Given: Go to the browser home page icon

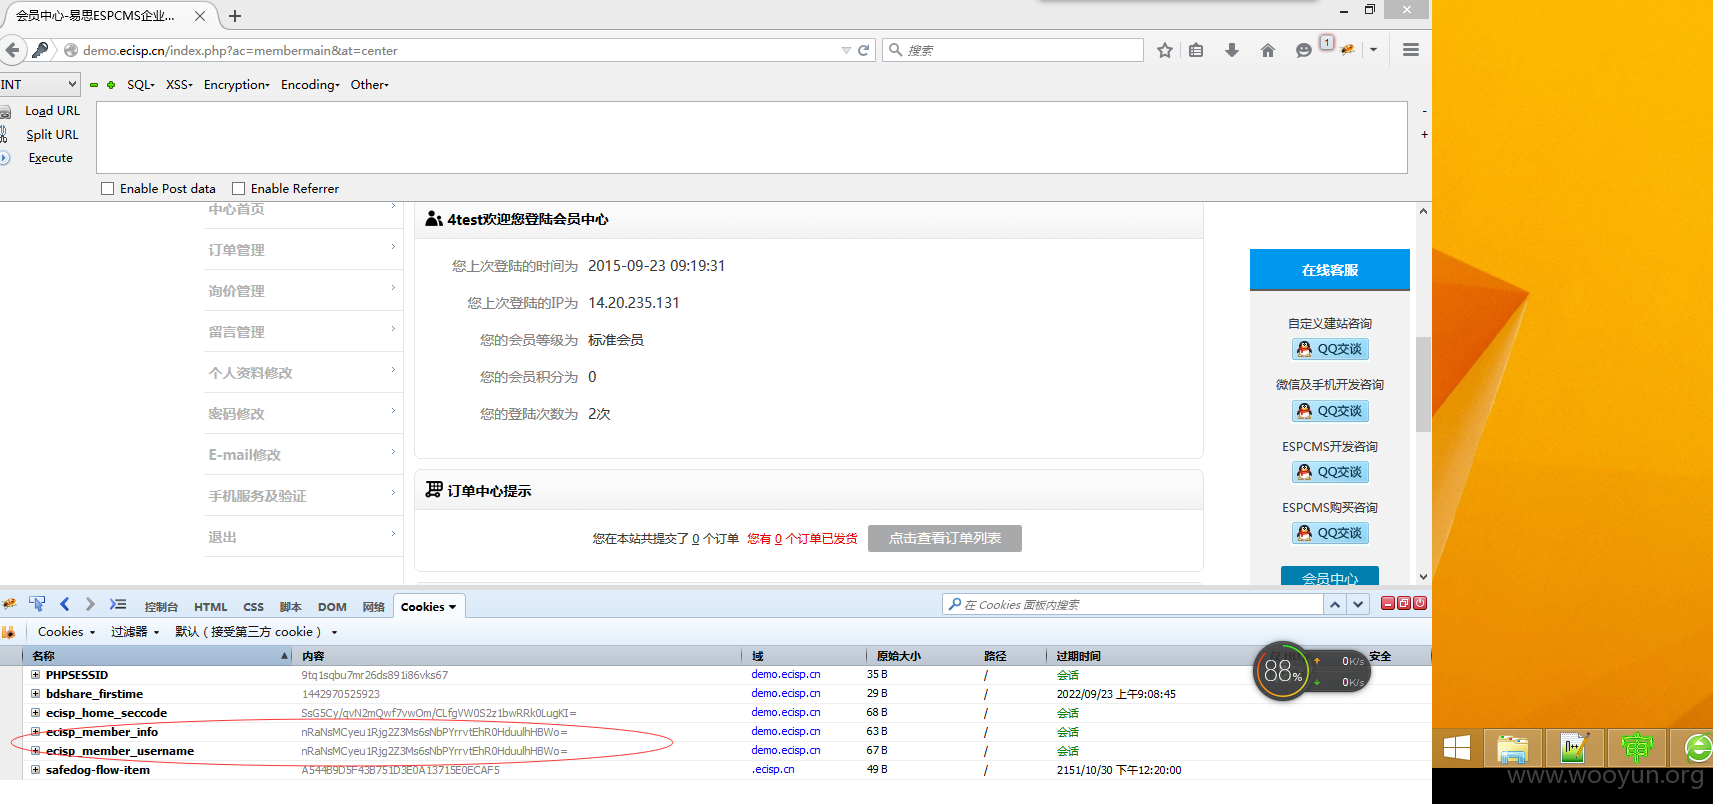Looking at the screenshot, I should pyautogui.click(x=1268, y=50).
